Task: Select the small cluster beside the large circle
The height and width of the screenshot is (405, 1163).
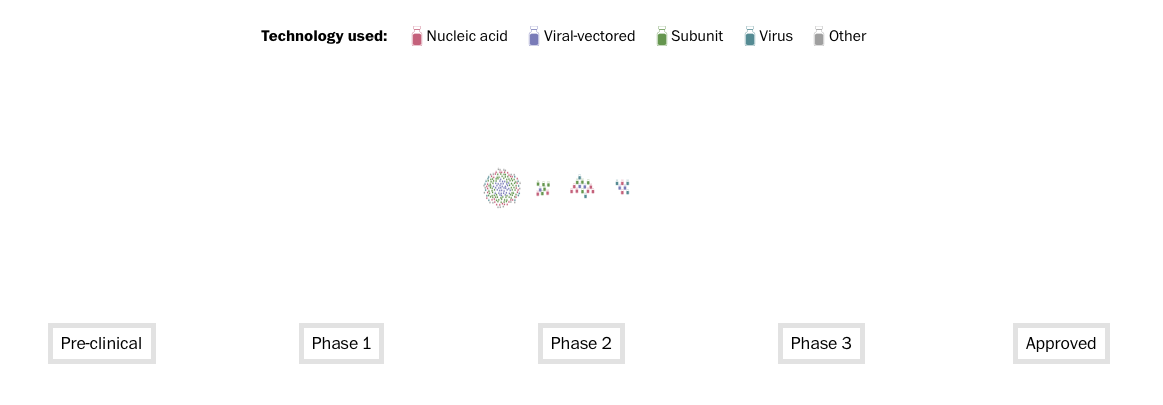Action: tap(543, 188)
